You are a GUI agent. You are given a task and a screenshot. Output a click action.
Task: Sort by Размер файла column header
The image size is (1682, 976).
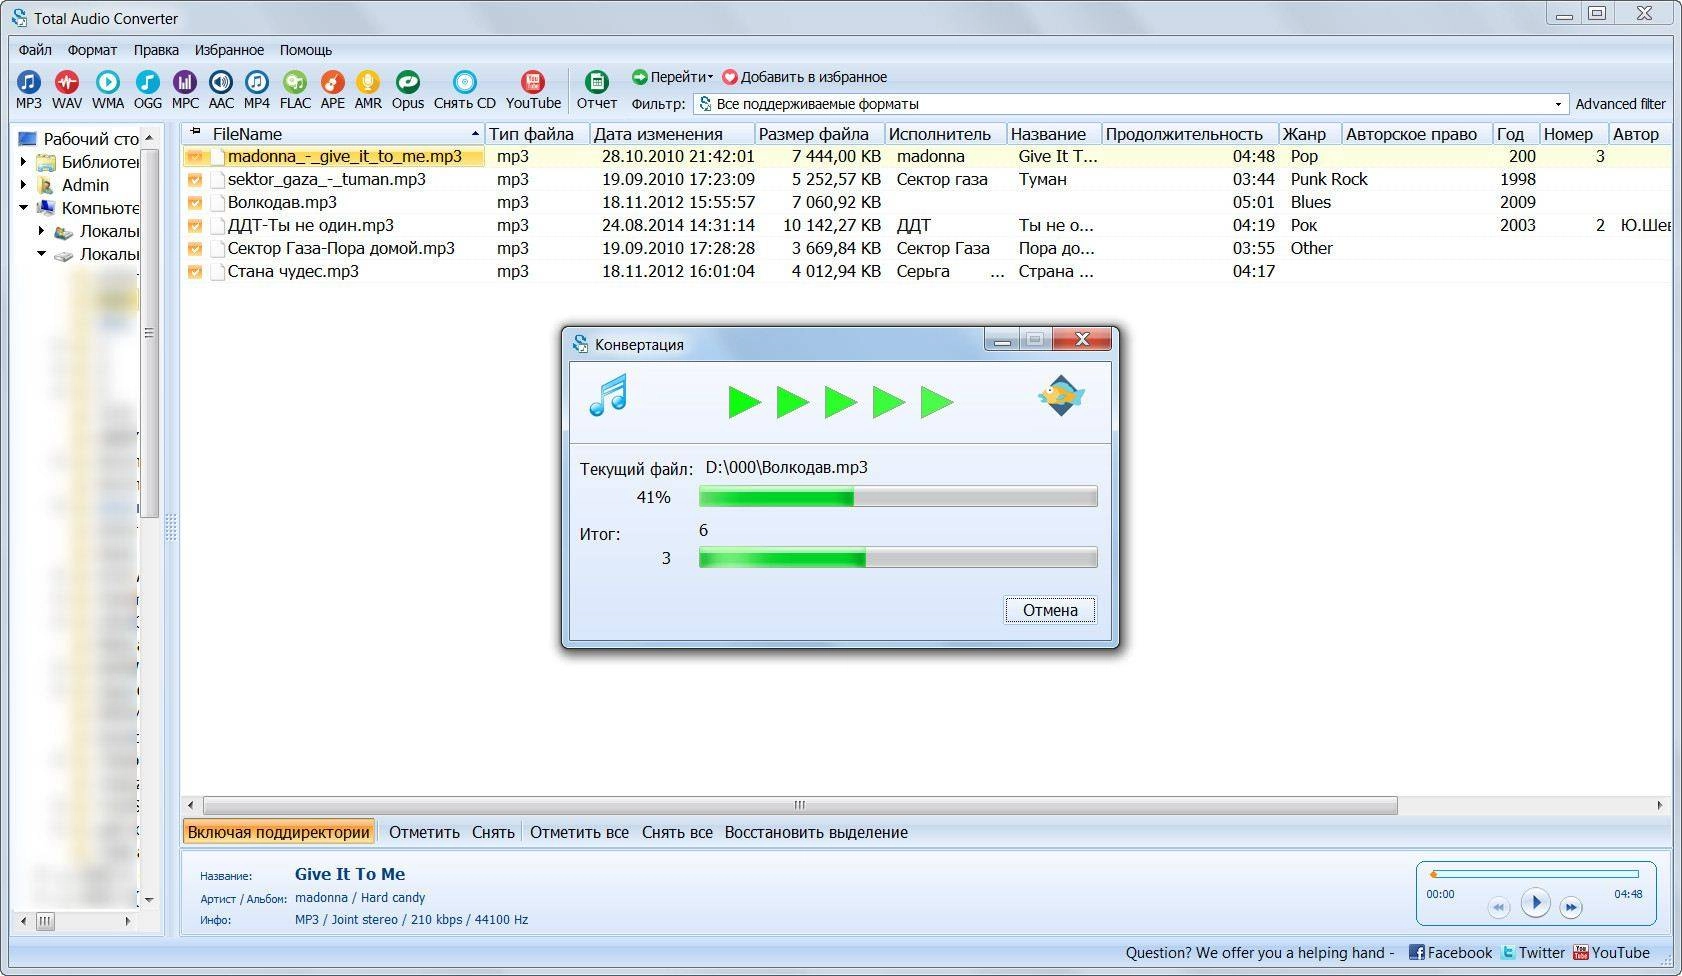pyautogui.click(x=819, y=134)
